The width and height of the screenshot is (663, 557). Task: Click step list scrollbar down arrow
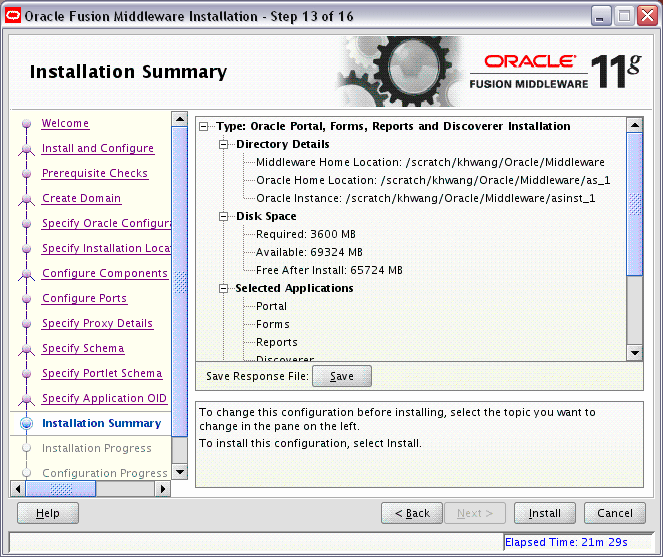(x=180, y=472)
